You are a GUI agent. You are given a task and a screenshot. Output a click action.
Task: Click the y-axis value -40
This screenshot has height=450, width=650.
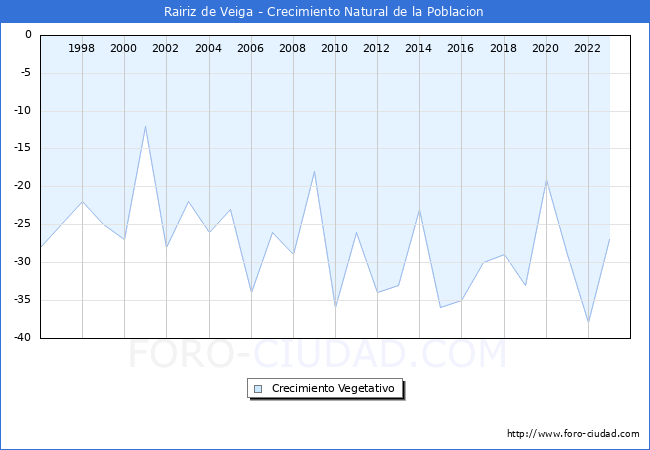(x=23, y=337)
